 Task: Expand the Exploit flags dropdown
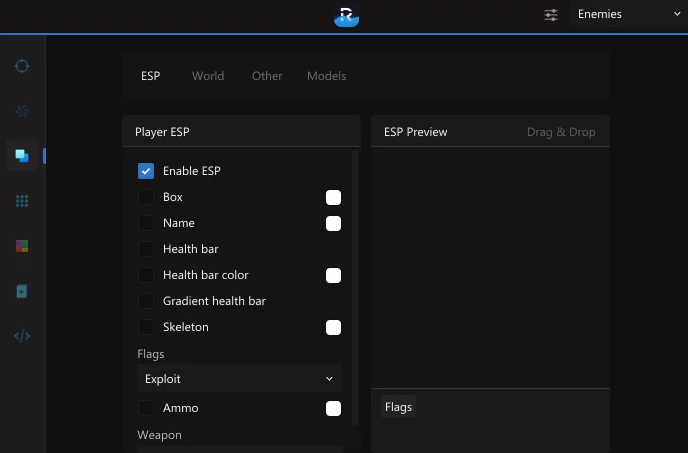click(x=239, y=379)
